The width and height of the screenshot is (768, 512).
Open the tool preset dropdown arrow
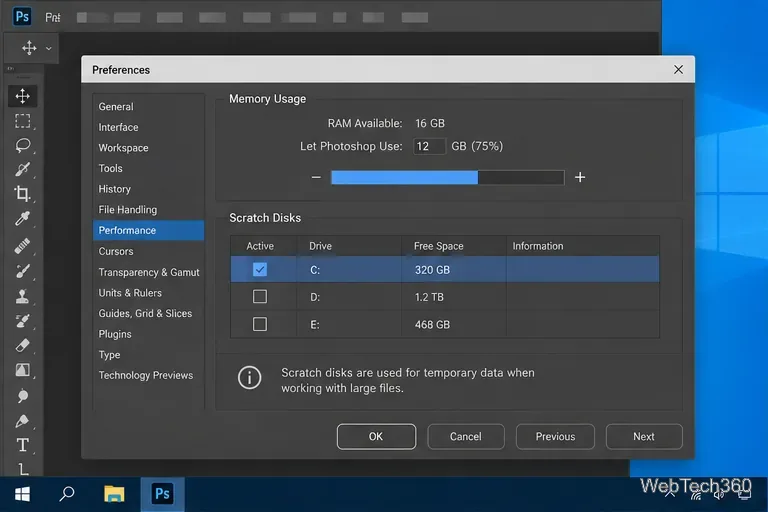48,49
